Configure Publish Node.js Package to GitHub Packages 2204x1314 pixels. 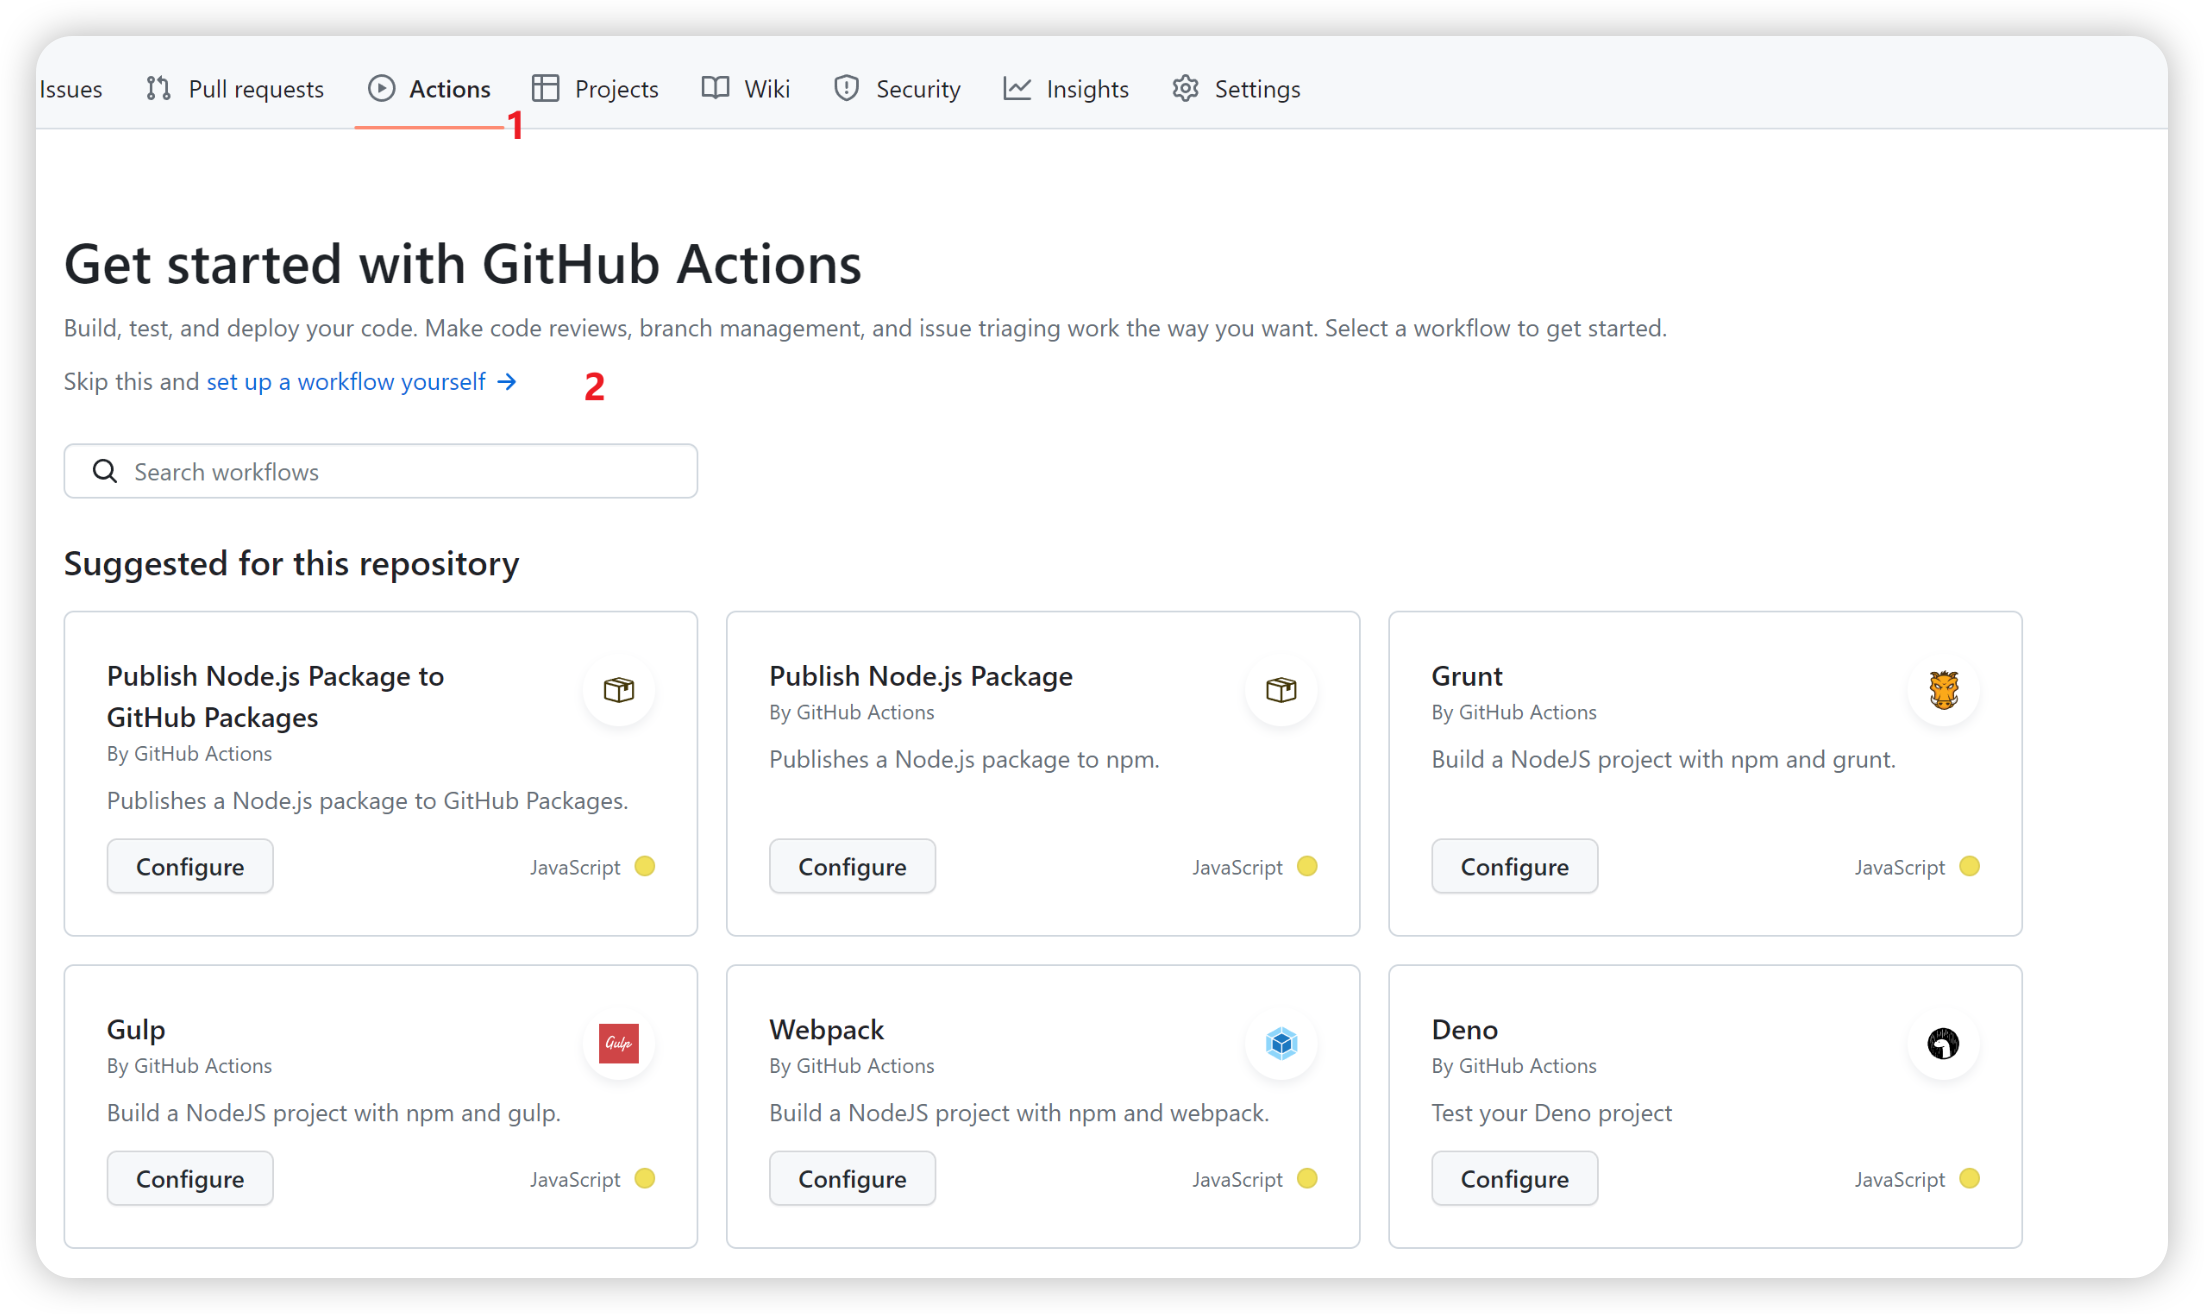pos(190,866)
